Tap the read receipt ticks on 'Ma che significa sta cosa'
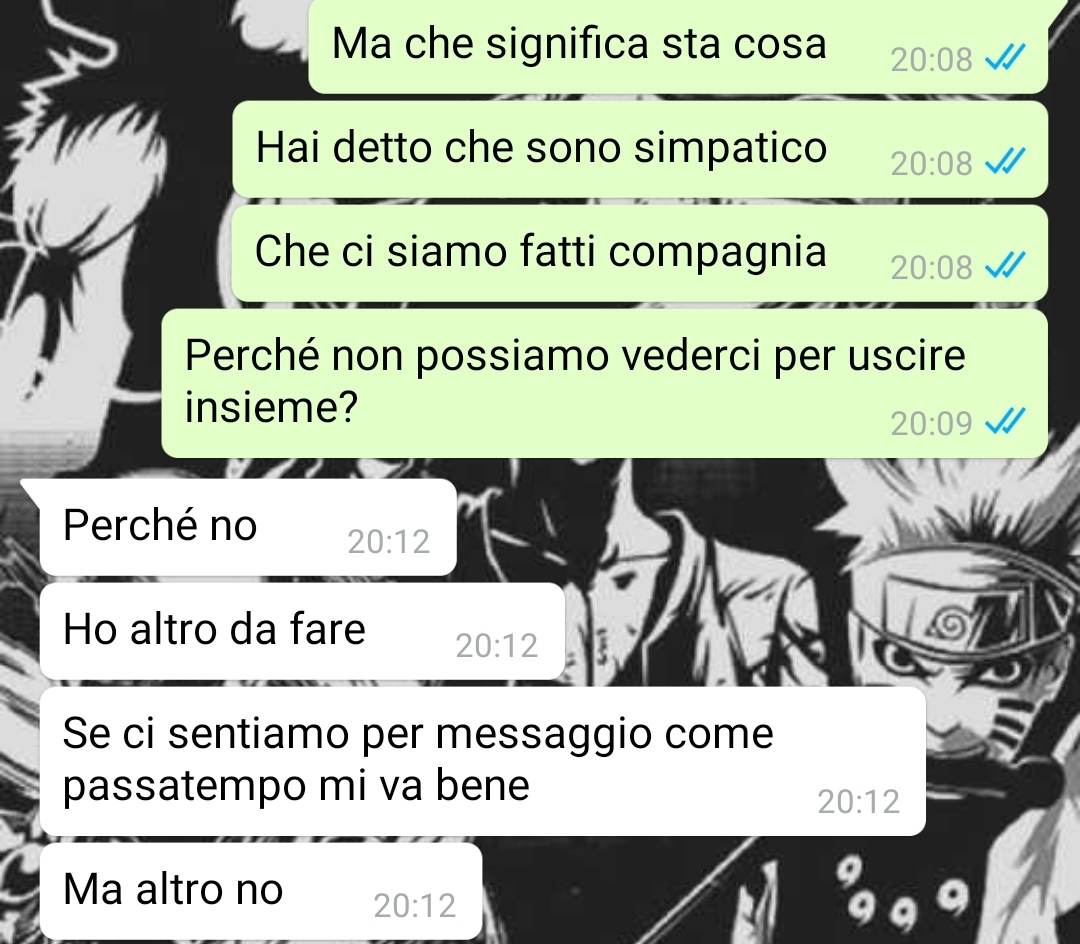The image size is (1080, 944). pyautogui.click(x=1006, y=58)
